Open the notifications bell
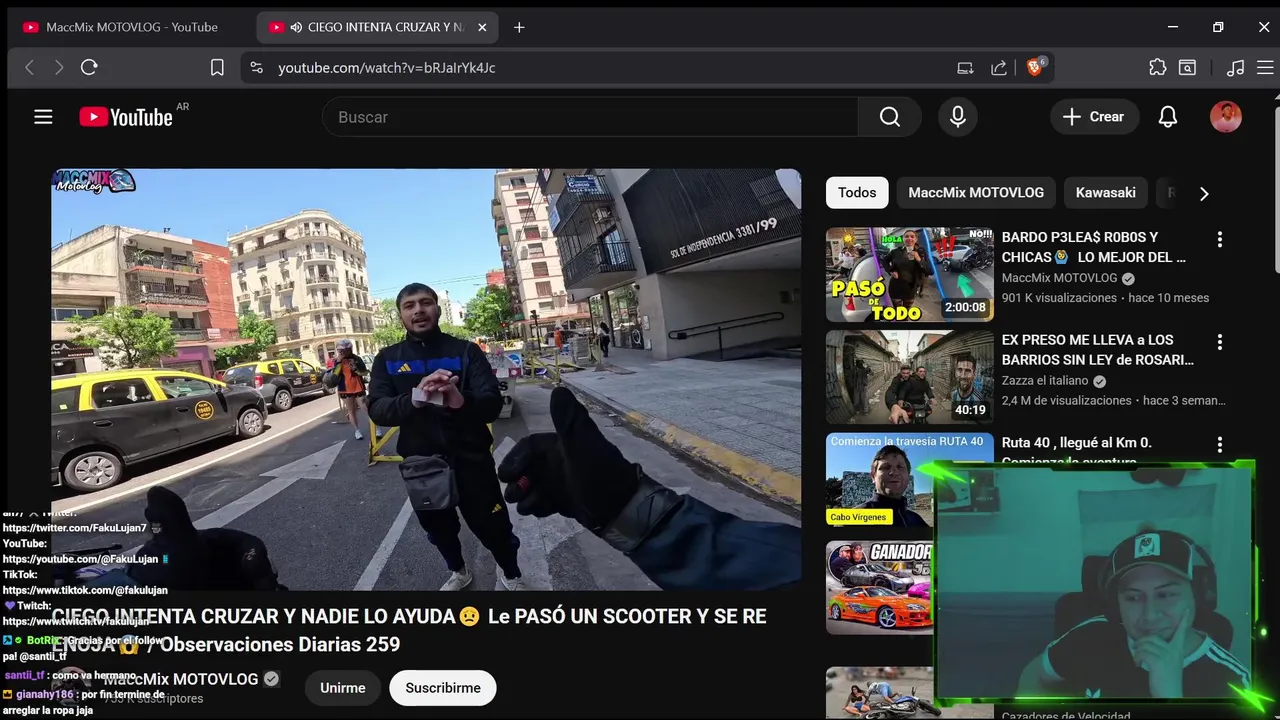 (1168, 117)
